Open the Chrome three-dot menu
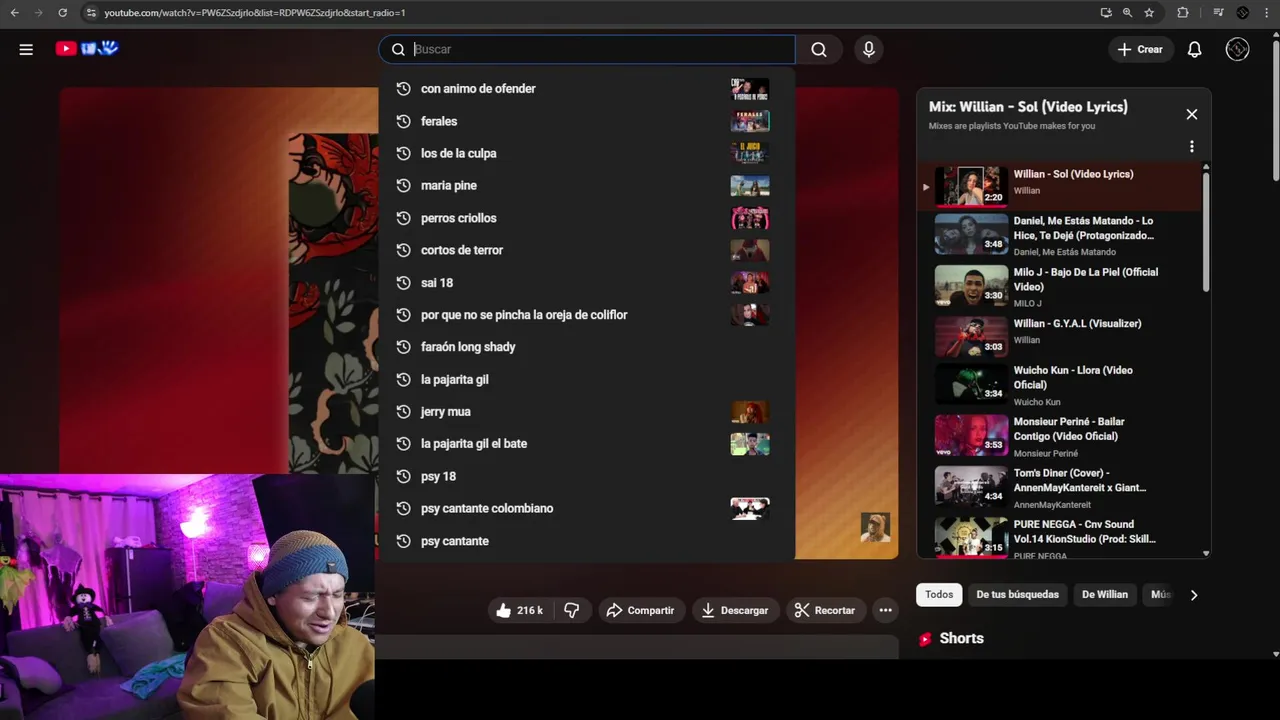The height and width of the screenshot is (720, 1280). [x=1268, y=12]
